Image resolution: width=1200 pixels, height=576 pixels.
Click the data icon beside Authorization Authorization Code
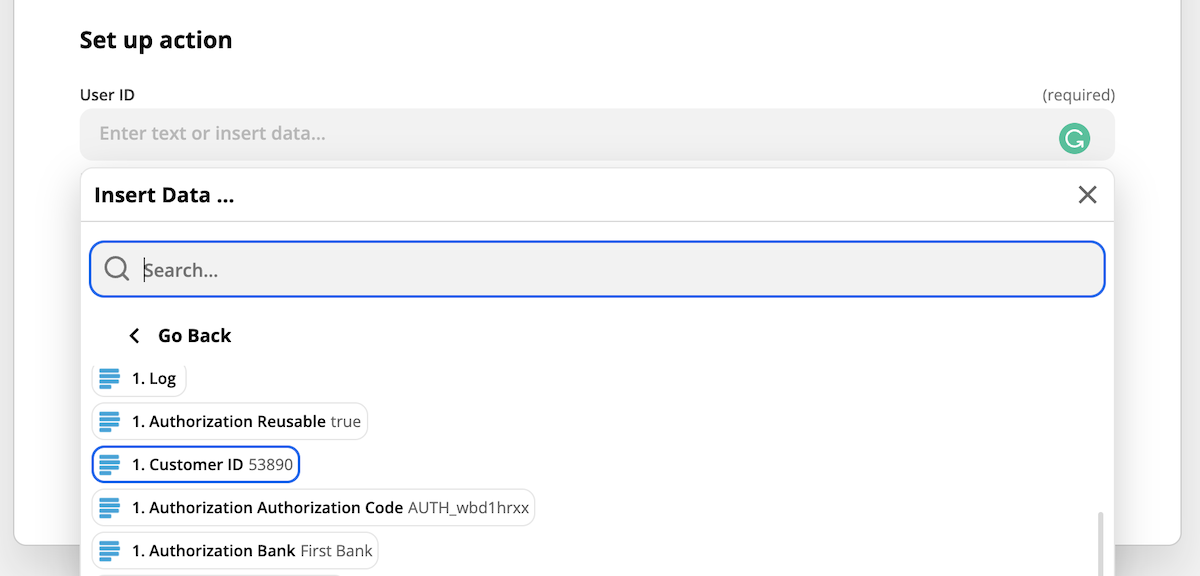110,508
